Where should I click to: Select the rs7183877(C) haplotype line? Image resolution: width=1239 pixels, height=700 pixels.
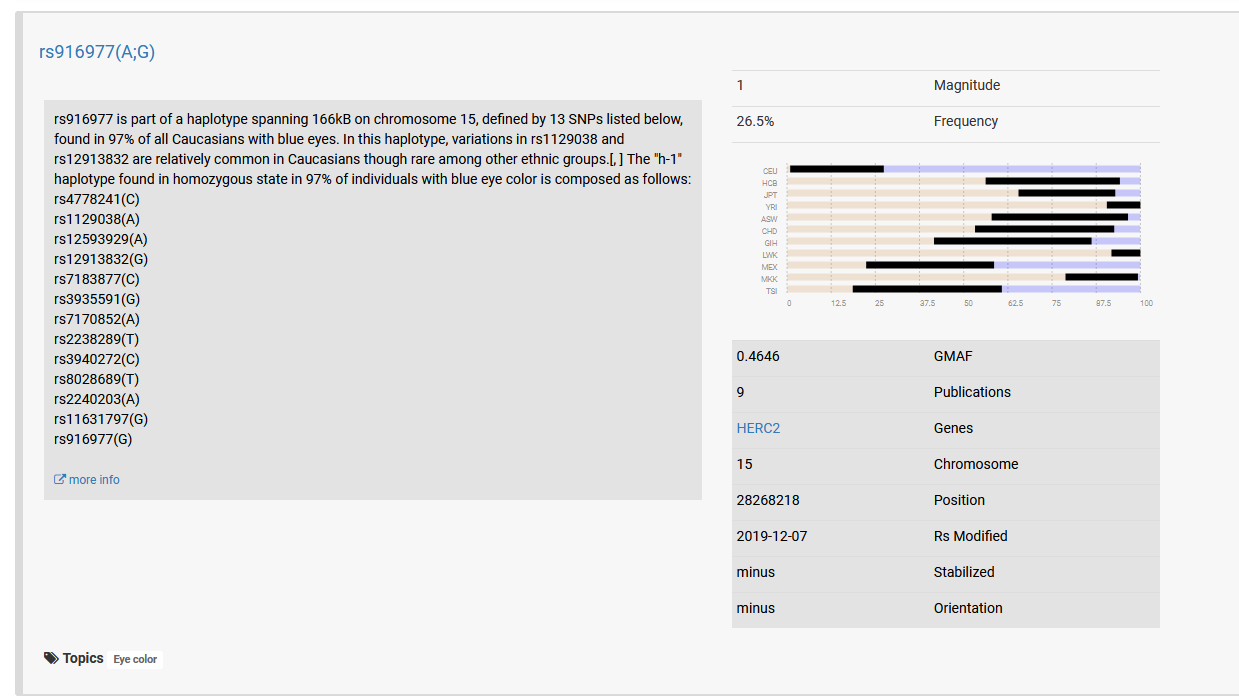tap(97, 279)
